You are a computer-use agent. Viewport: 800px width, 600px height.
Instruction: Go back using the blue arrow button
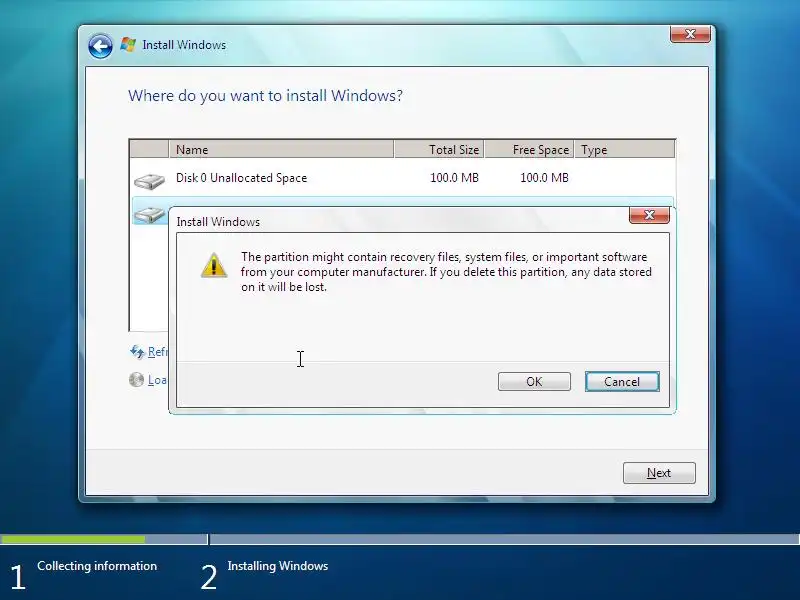click(x=100, y=46)
